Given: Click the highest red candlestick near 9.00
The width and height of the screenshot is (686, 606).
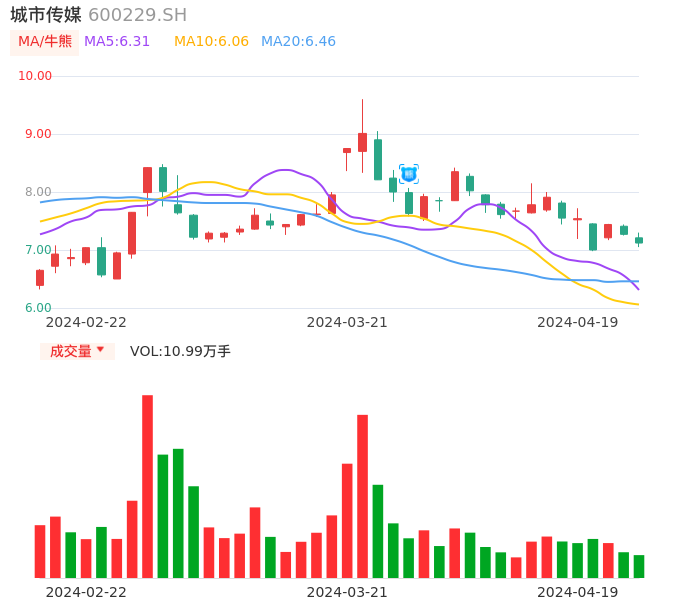Looking at the screenshot, I should (x=362, y=142).
